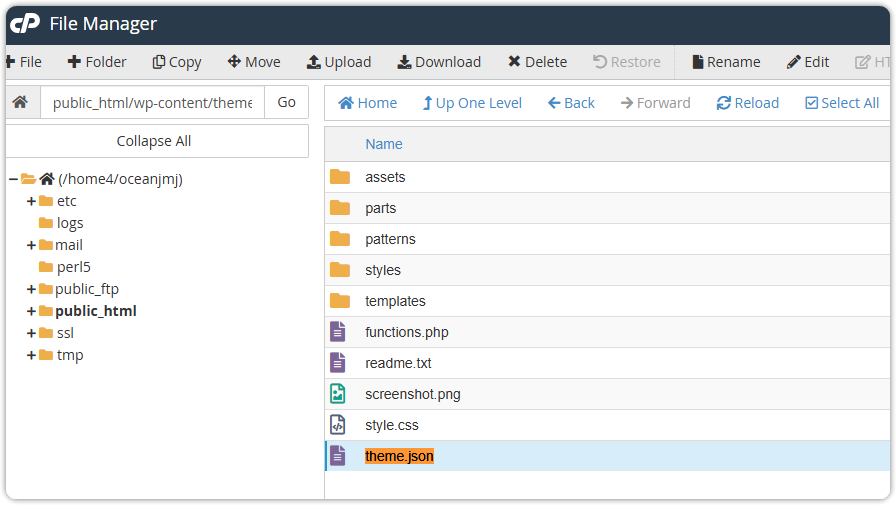Check Select All files
Image resolution: width=896 pixels, height=505 pixels.
coord(842,103)
